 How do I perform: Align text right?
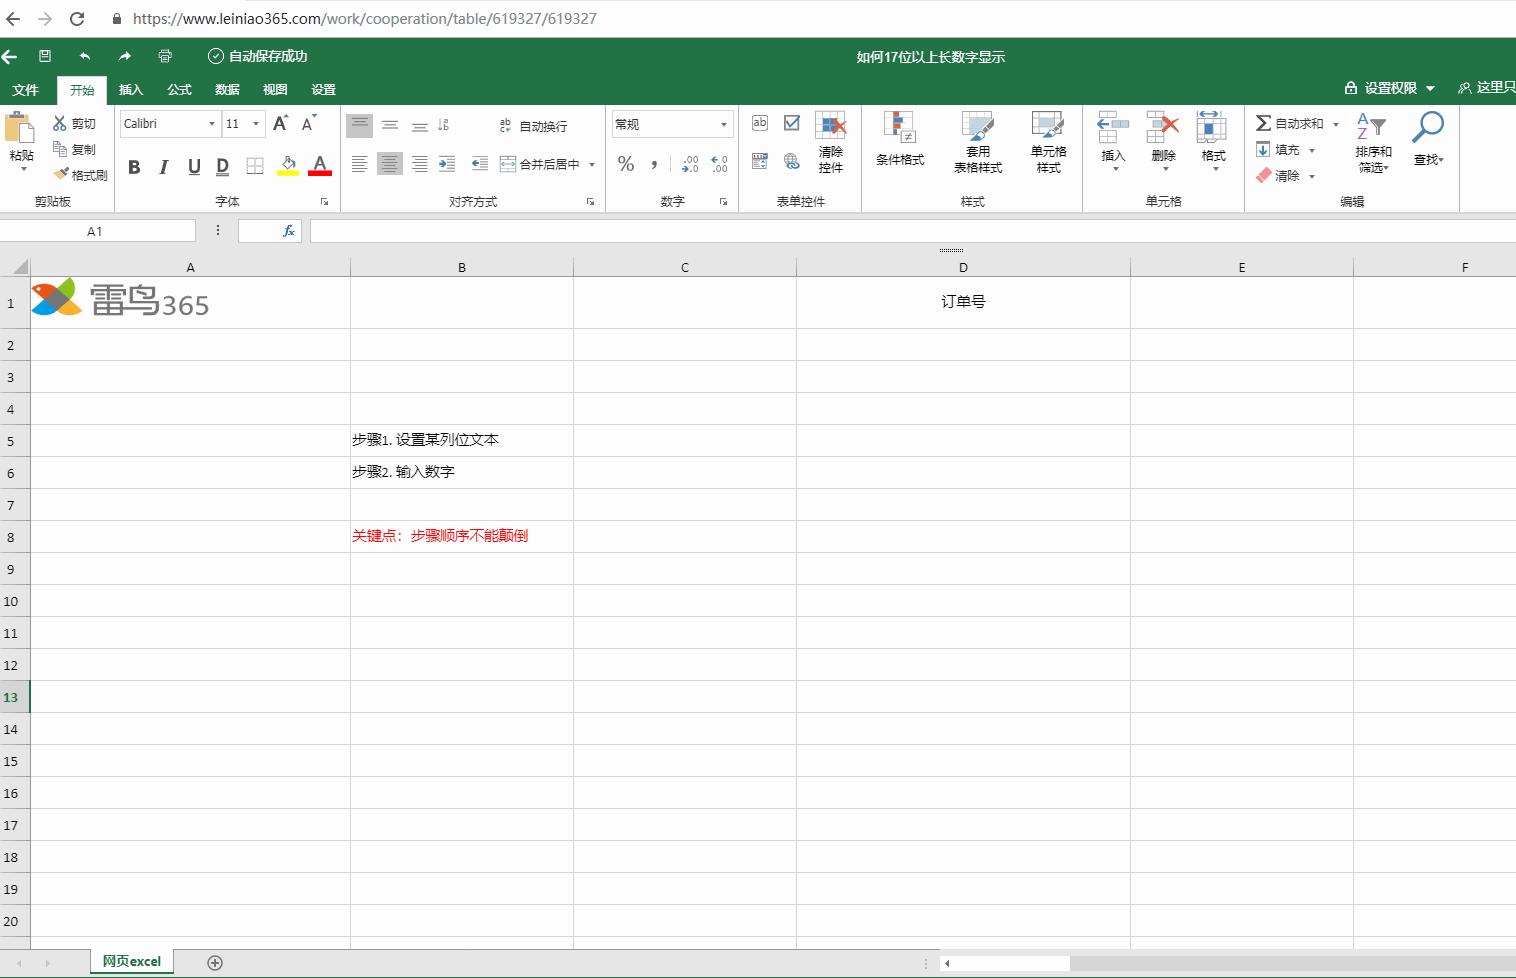[x=420, y=164]
